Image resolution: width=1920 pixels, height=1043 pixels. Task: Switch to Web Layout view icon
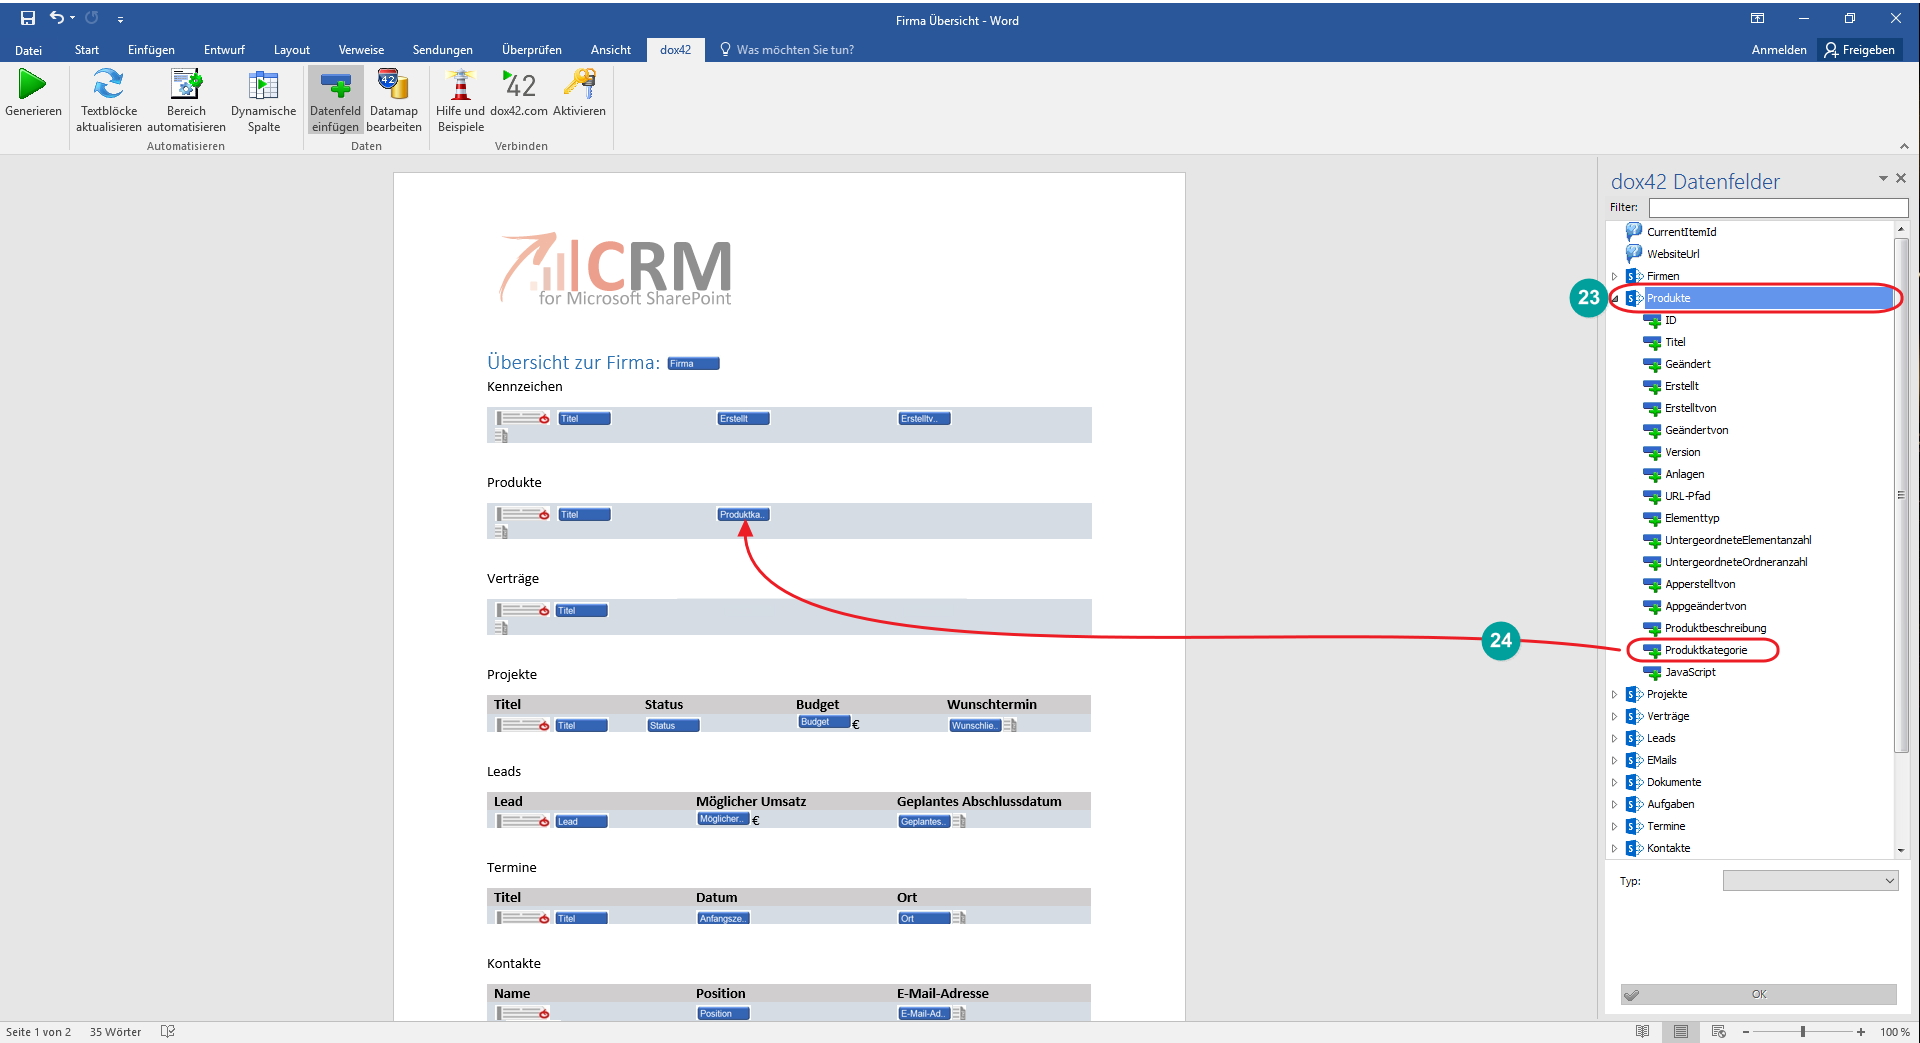(1719, 1032)
